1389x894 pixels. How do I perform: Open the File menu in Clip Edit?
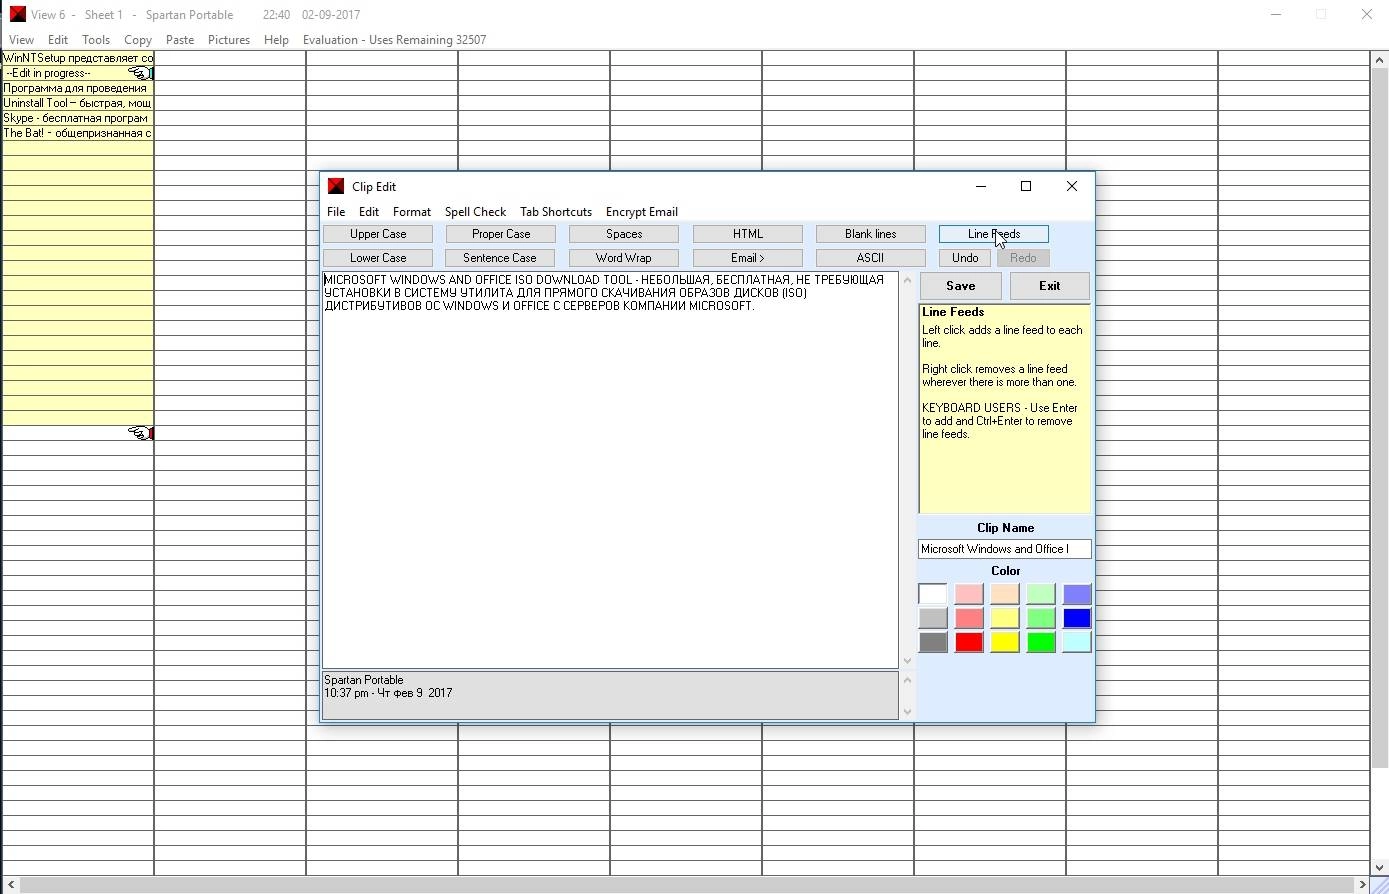(x=336, y=212)
